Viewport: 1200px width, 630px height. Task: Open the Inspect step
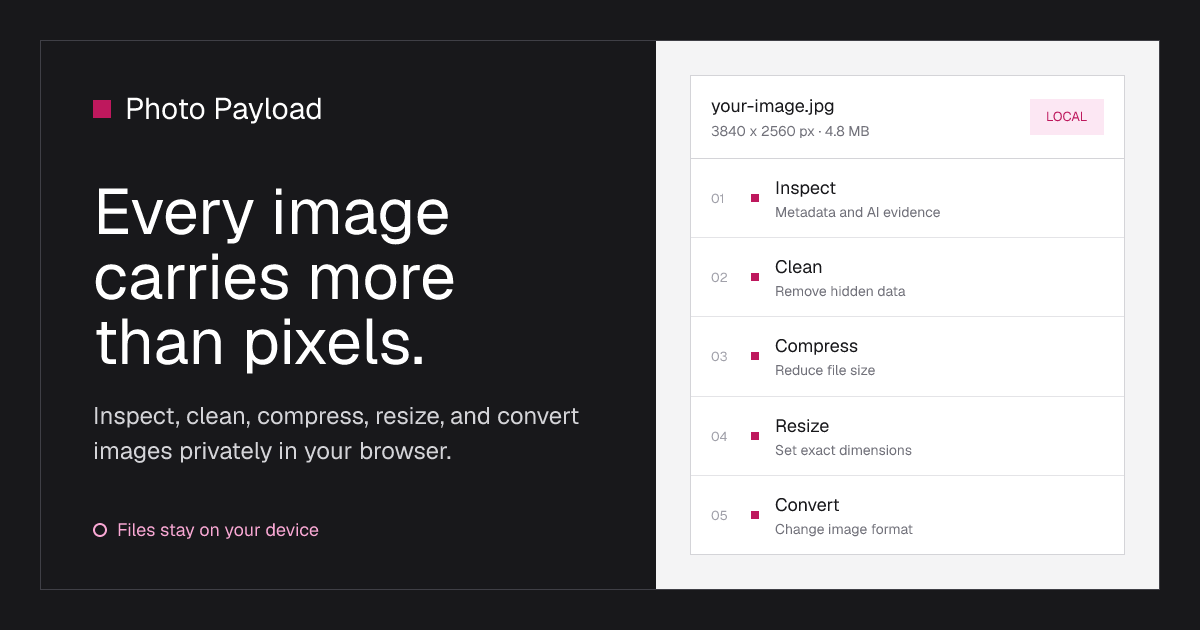(907, 198)
